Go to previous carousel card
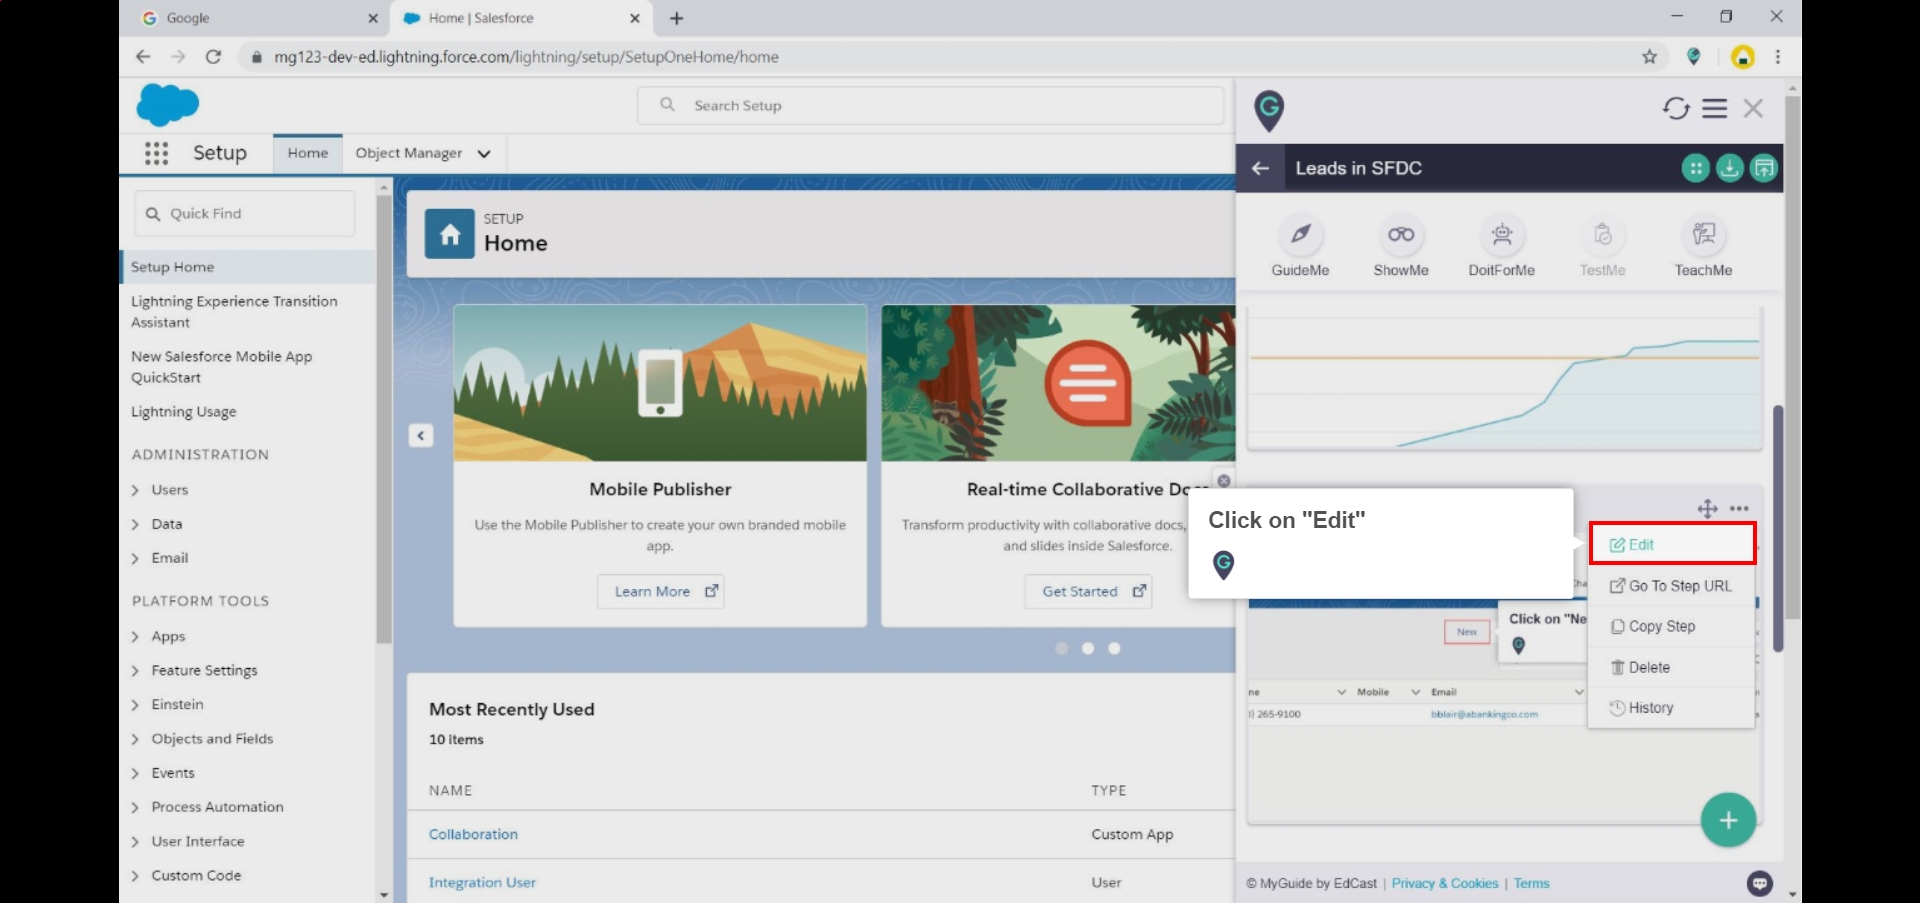Screen dimensions: 1920x903 [421, 436]
